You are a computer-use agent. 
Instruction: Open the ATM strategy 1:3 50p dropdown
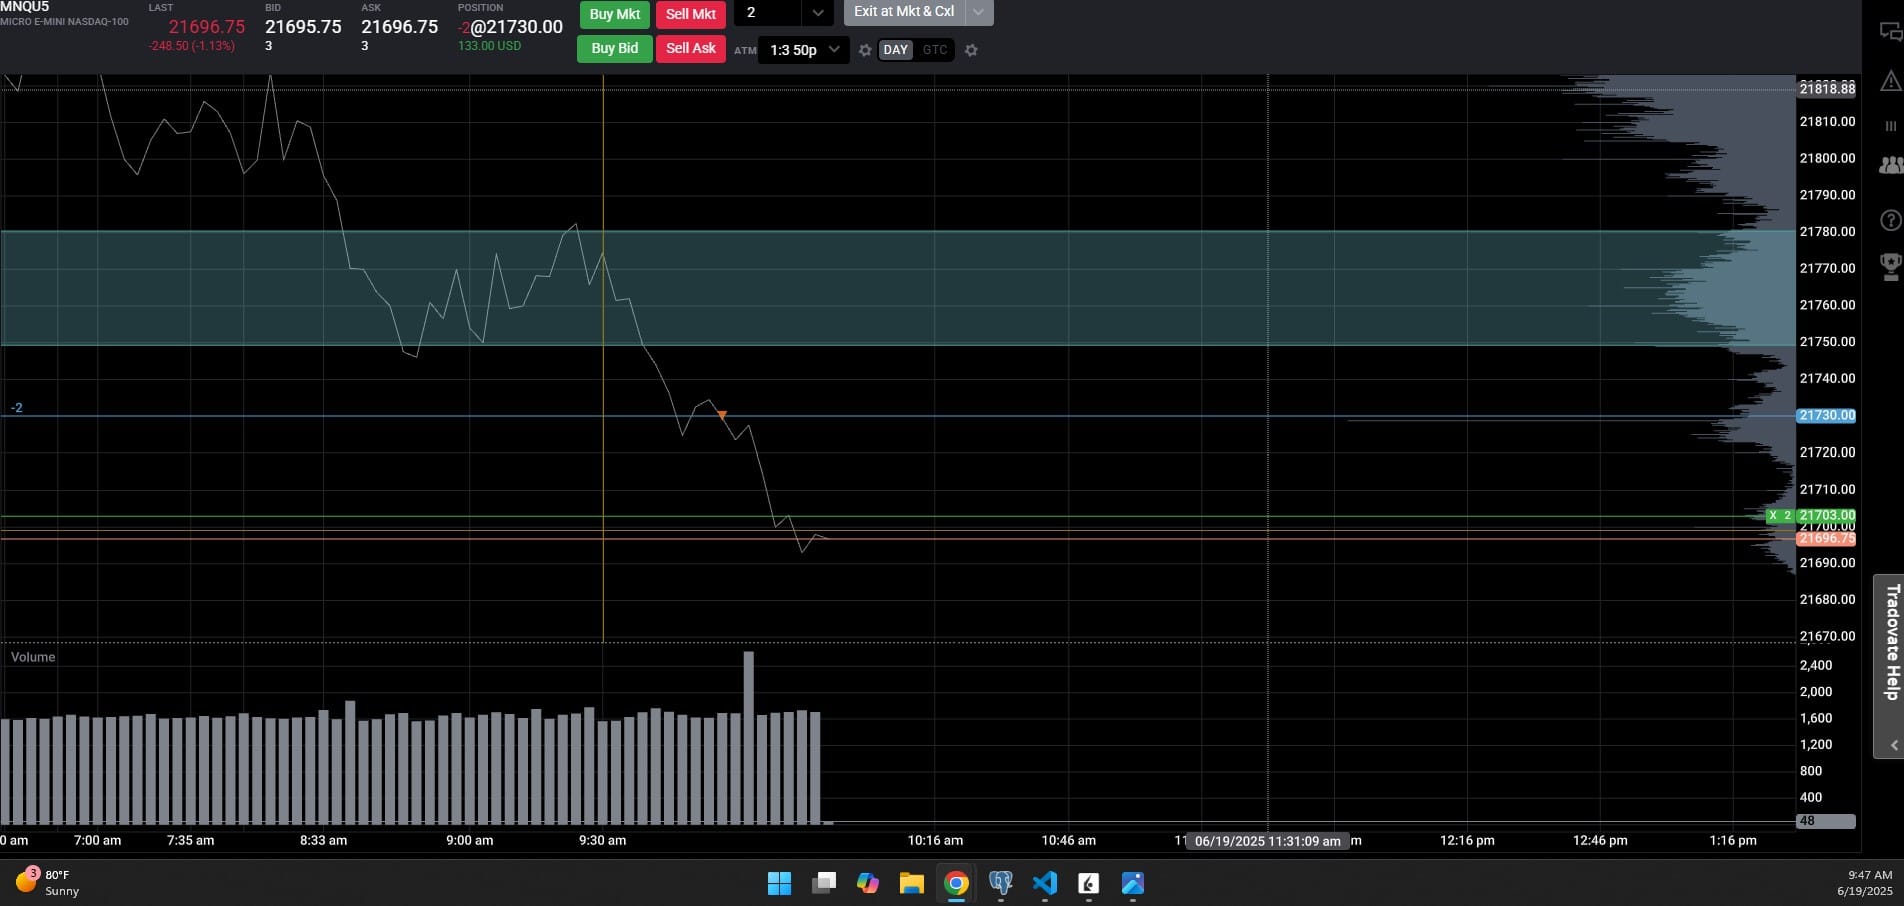click(804, 50)
